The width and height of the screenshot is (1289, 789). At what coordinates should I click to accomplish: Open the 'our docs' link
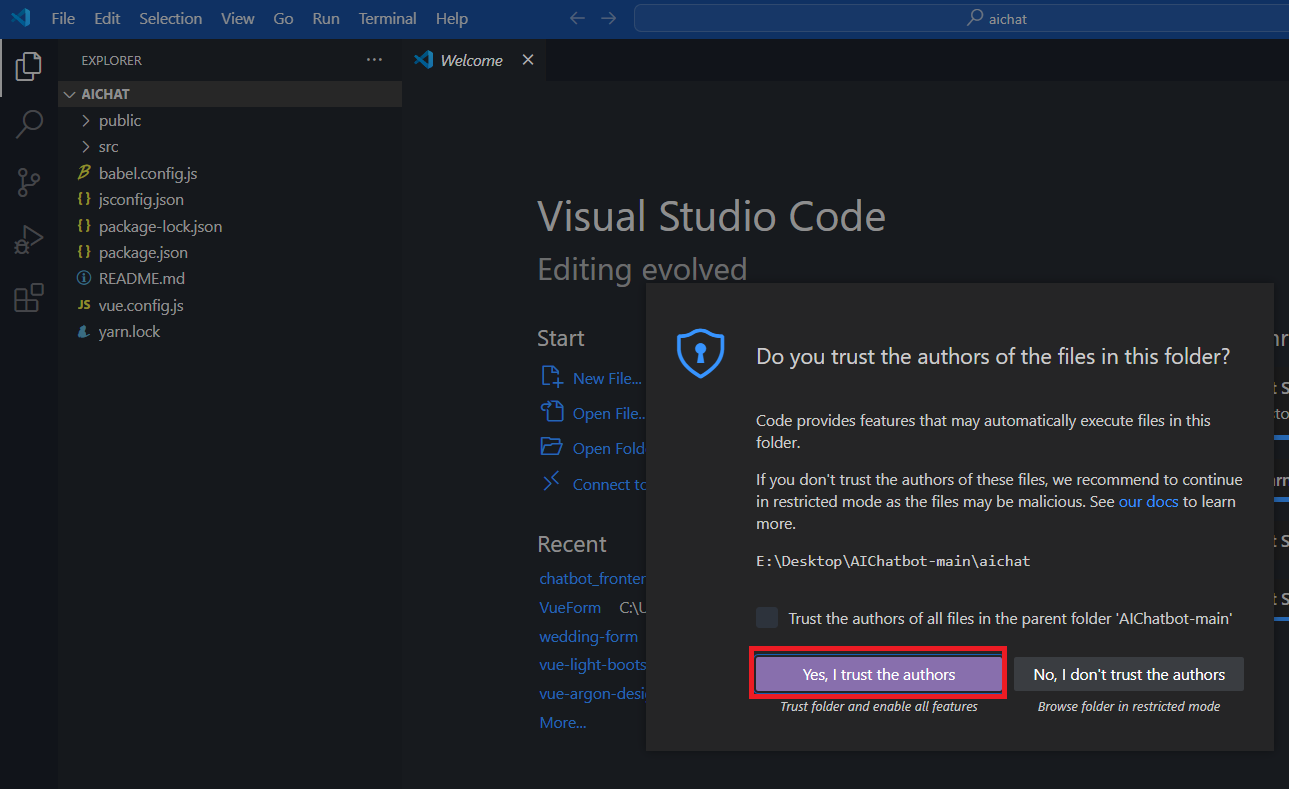click(1148, 501)
